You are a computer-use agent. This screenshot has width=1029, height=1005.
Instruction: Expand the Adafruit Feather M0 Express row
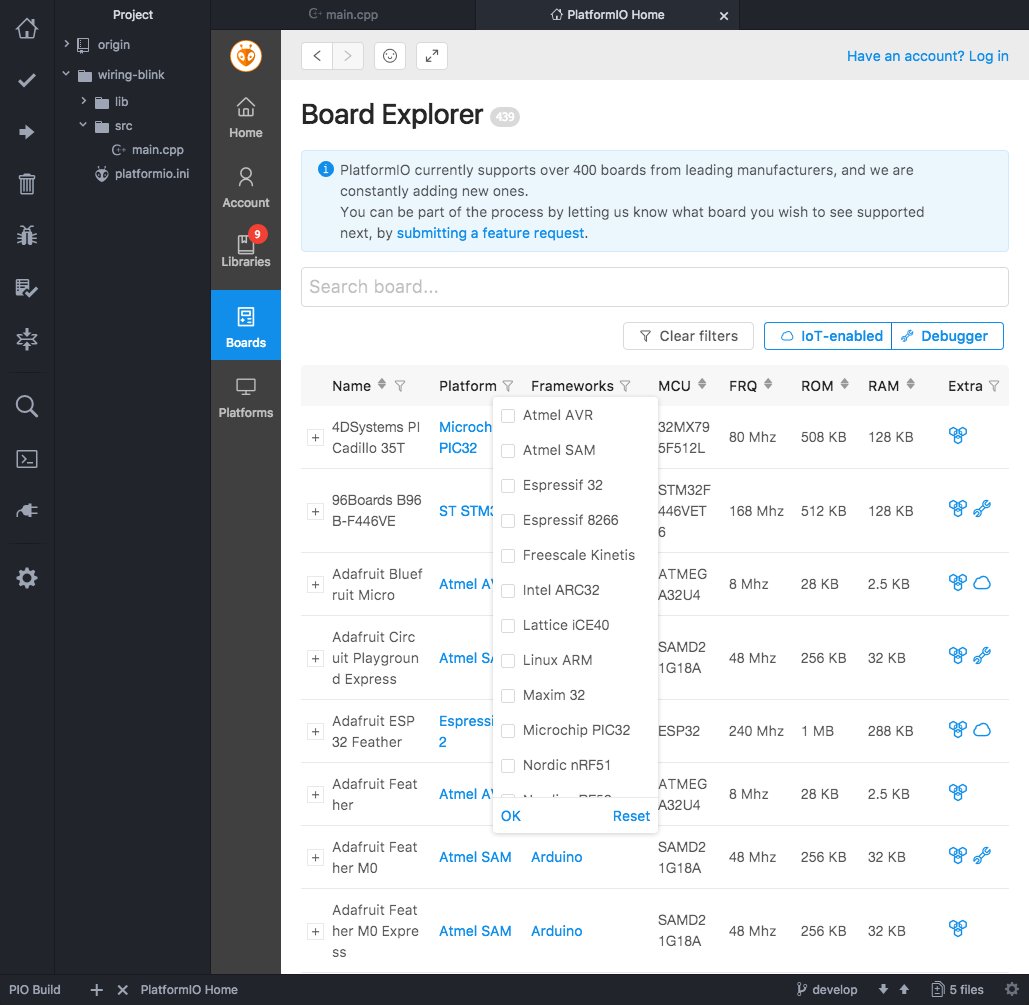coord(316,931)
